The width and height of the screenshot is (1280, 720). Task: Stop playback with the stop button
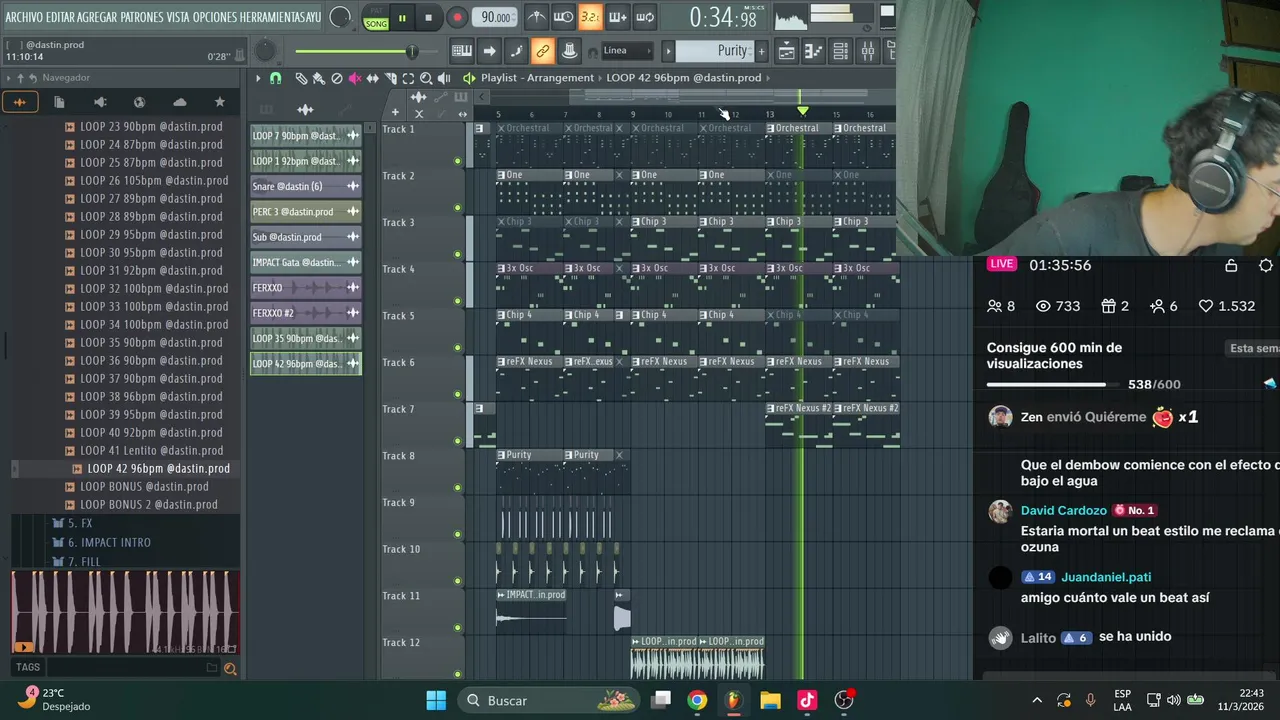(x=428, y=17)
